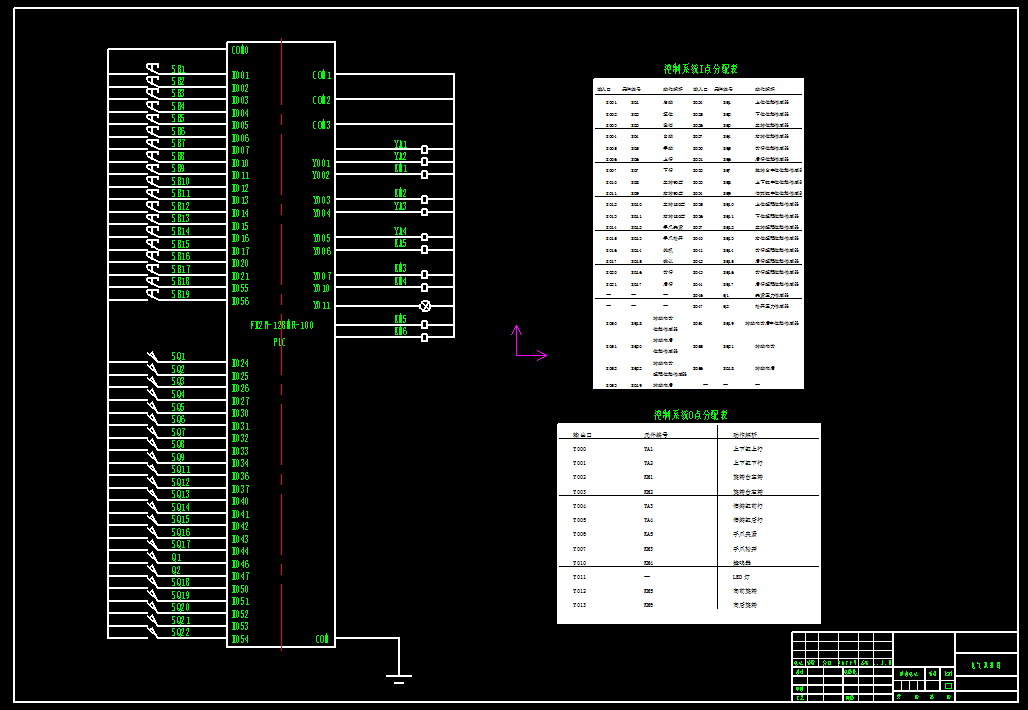
Task: Click the "LED 灯" cell in the output table
Action: 741,578
